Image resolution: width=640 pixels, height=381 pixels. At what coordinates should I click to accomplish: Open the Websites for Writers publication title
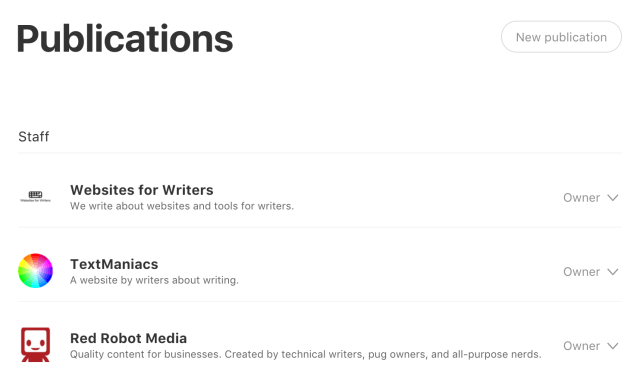(x=142, y=190)
